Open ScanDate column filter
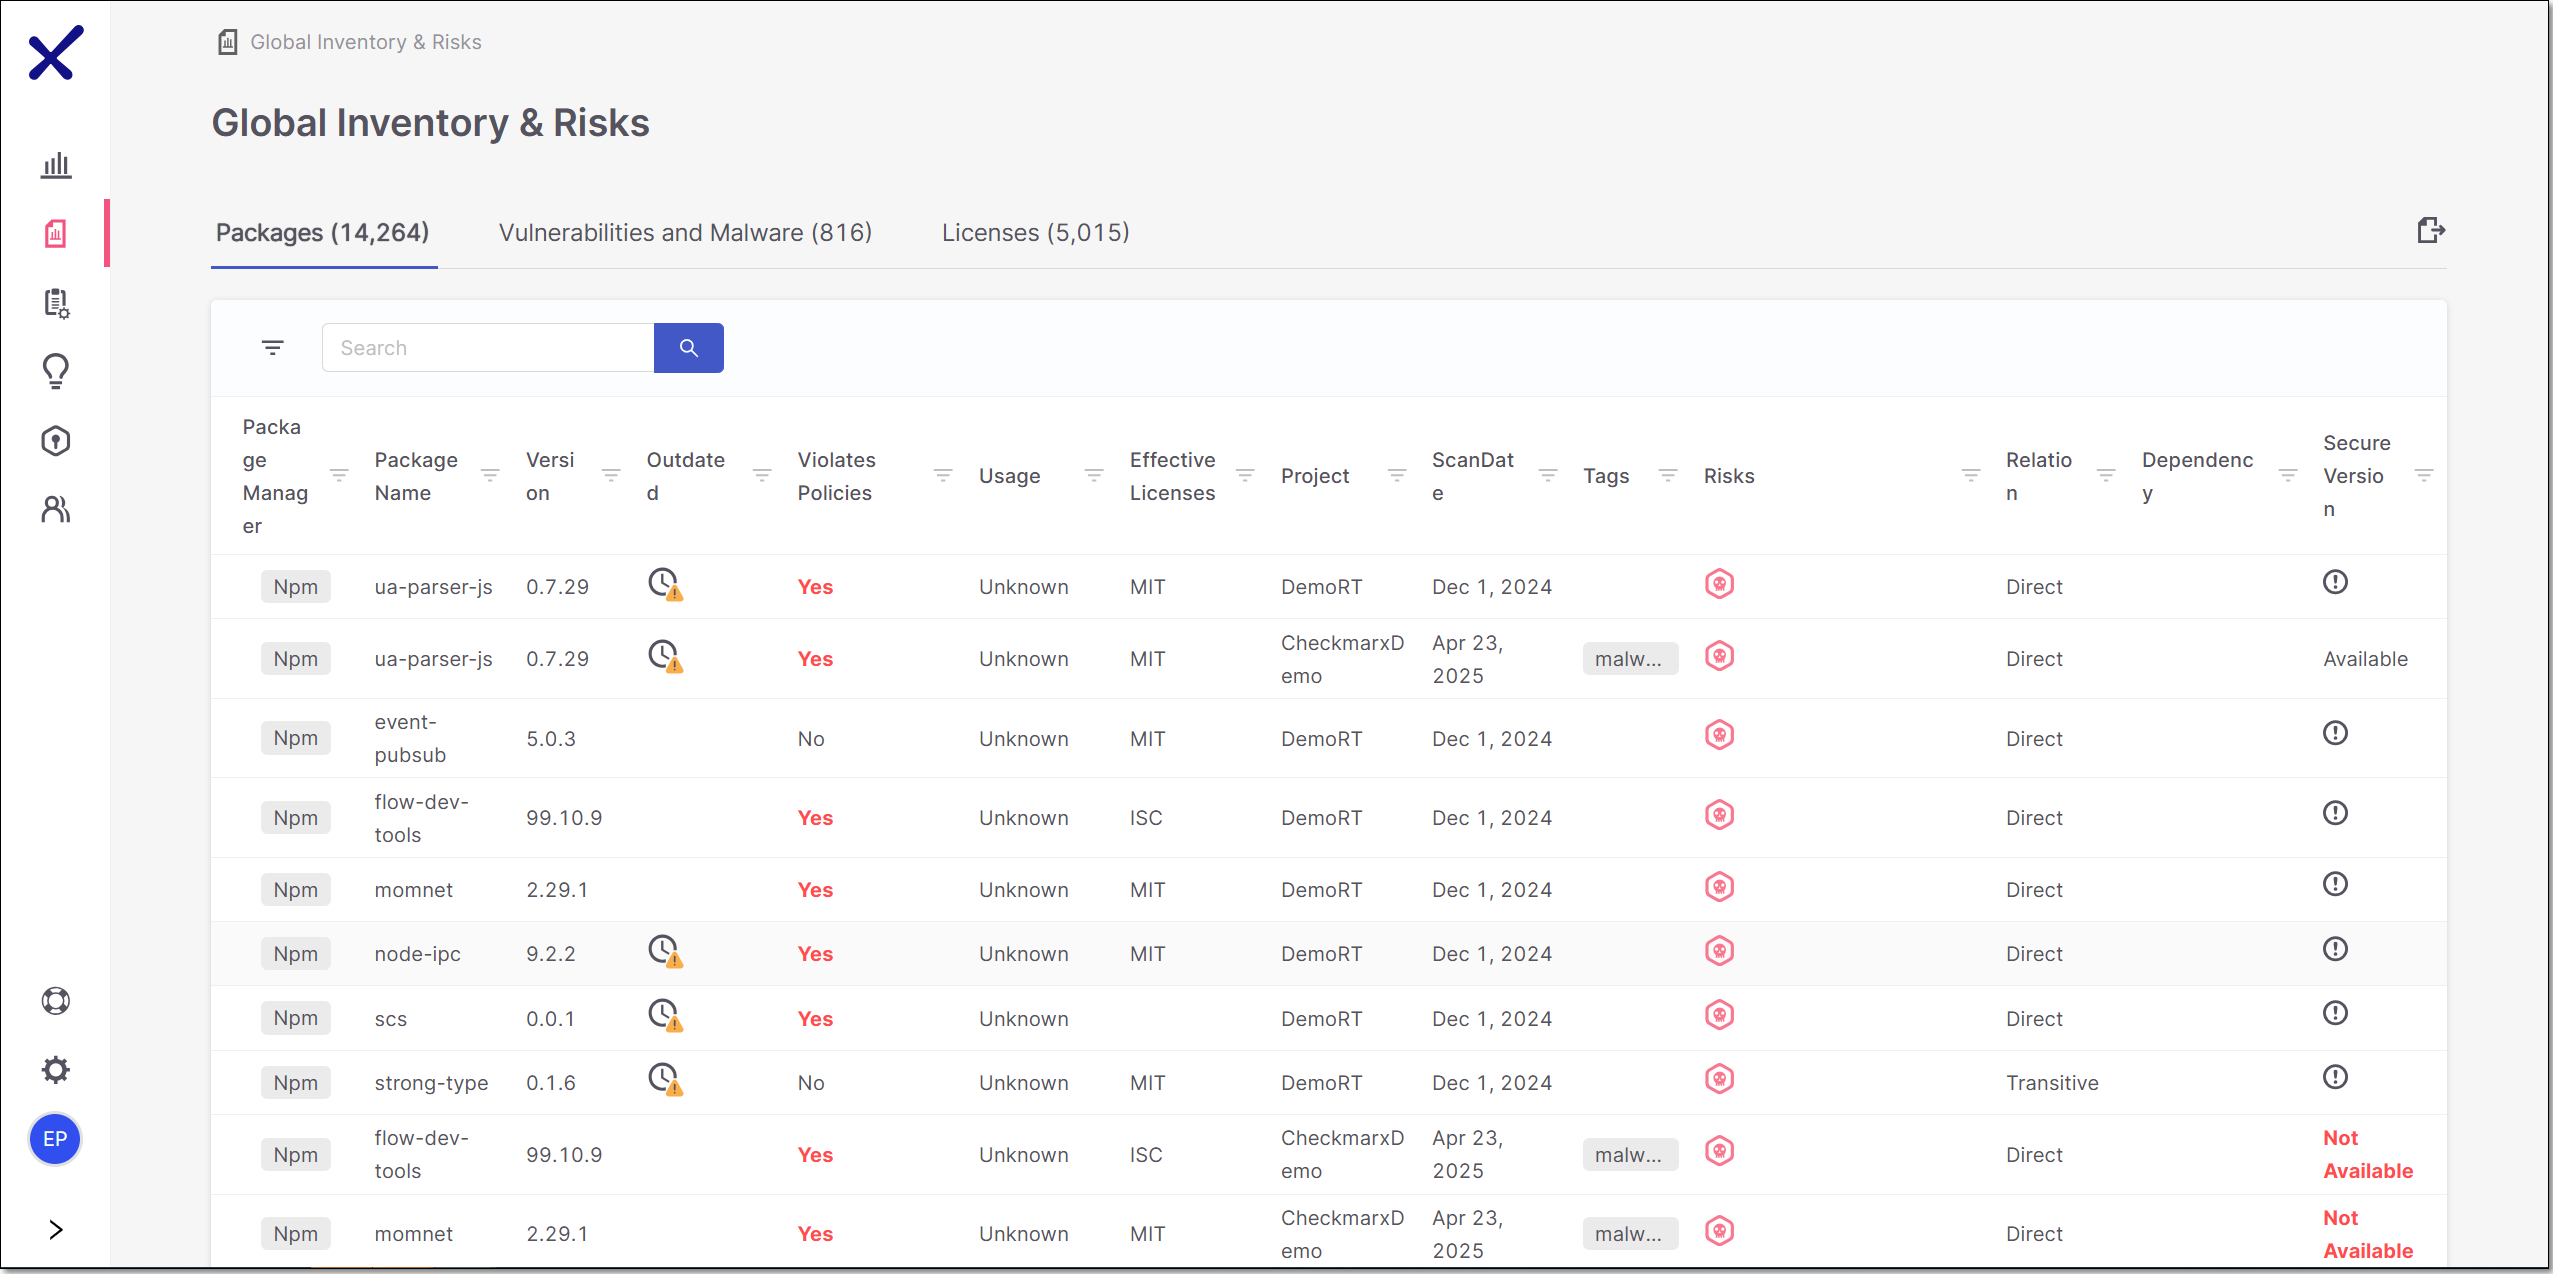 (1548, 475)
